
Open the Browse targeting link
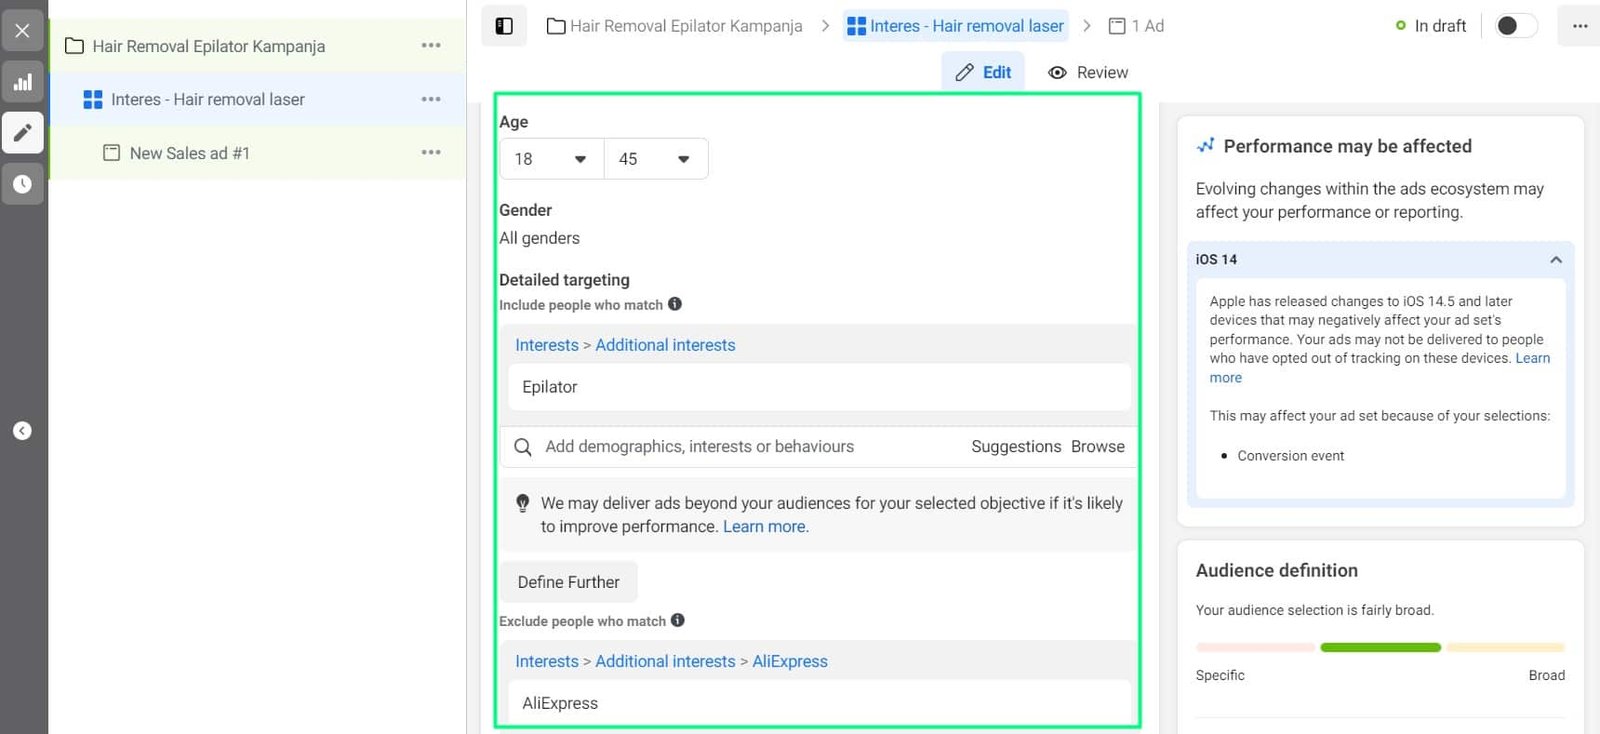coord(1098,446)
